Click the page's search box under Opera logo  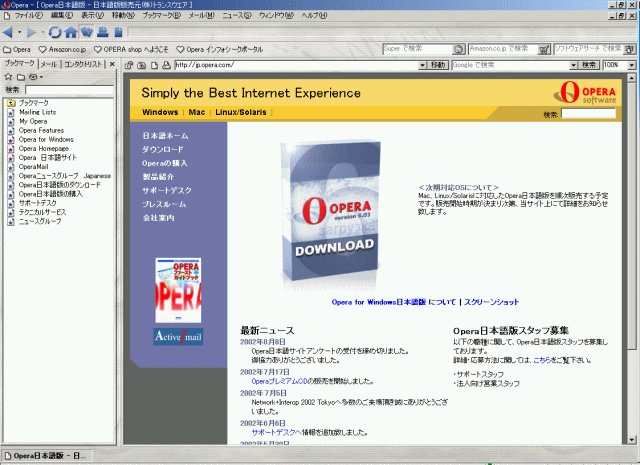[x=588, y=113]
